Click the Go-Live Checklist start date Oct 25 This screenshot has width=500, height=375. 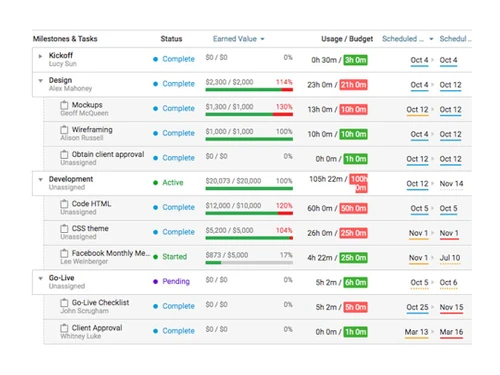point(417,307)
